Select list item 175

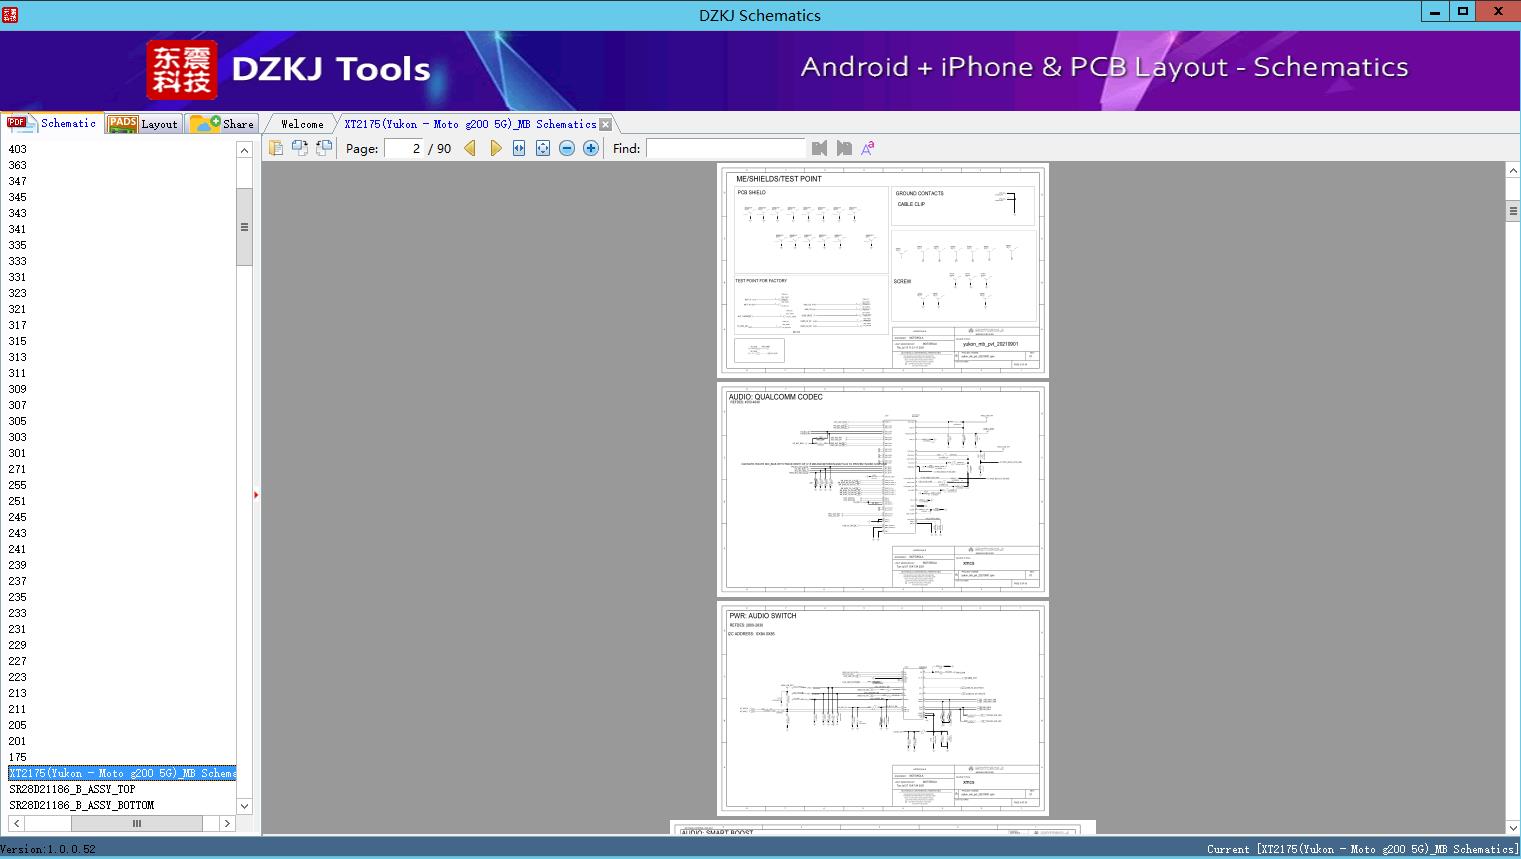pos(18,757)
